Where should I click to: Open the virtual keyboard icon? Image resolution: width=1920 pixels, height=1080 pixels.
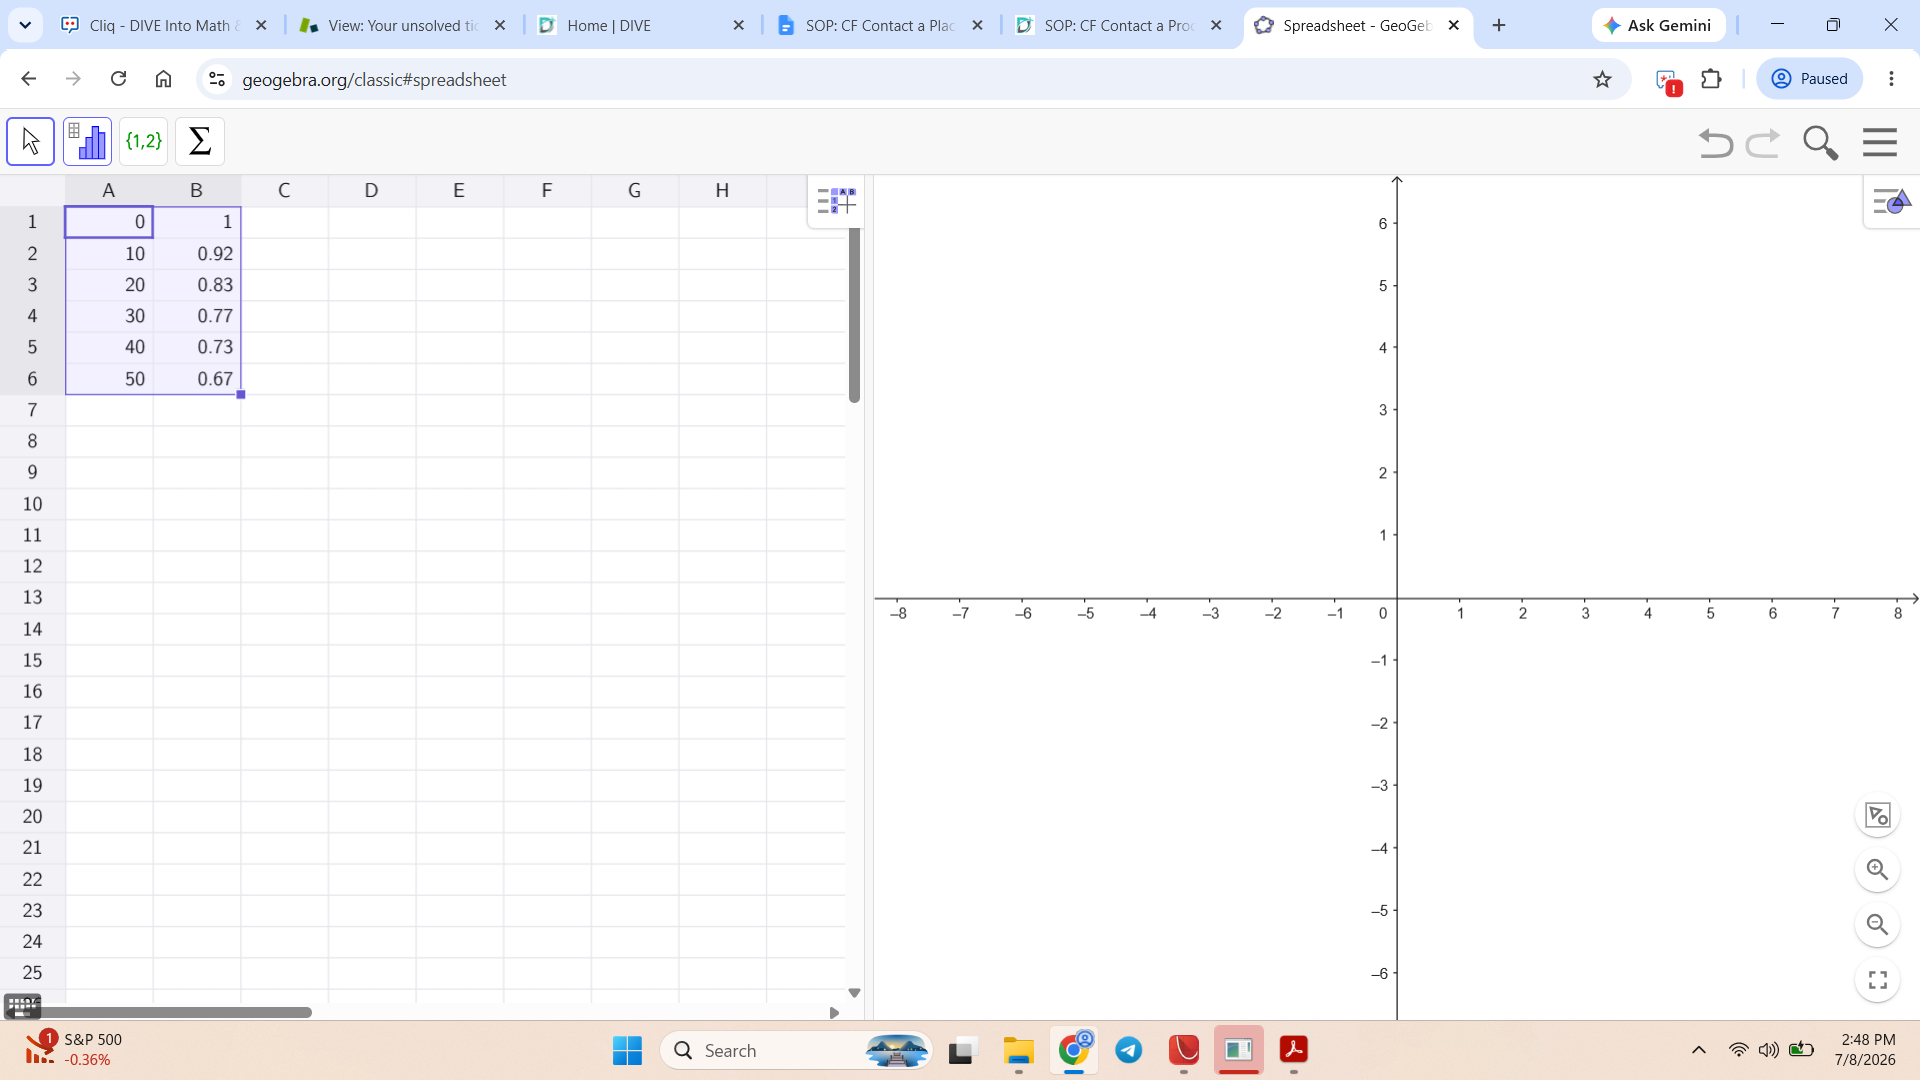tap(22, 1005)
